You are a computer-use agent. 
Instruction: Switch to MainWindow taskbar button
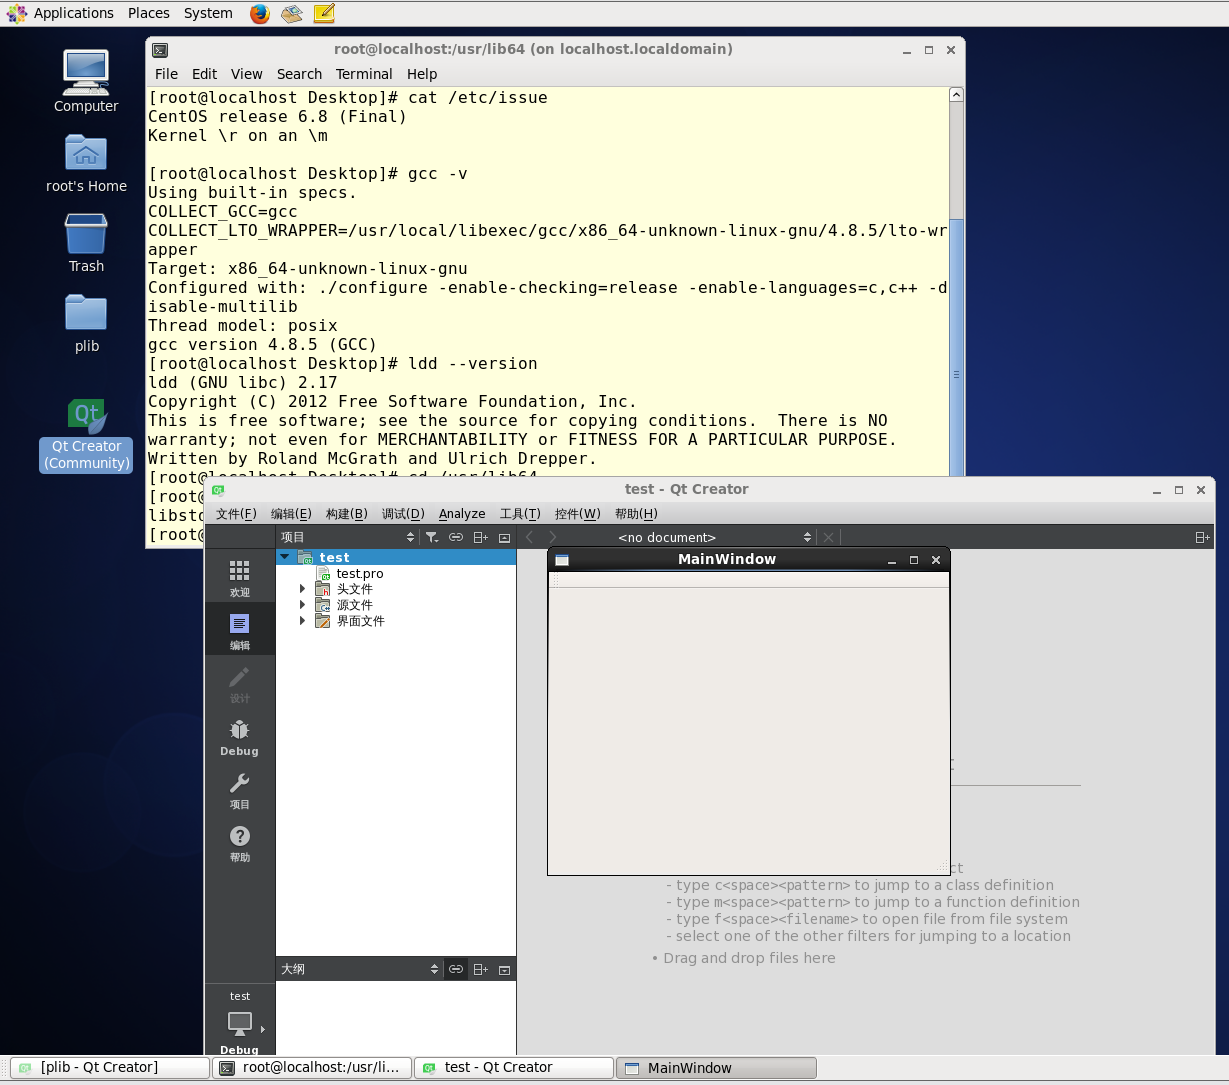[x=716, y=1068]
